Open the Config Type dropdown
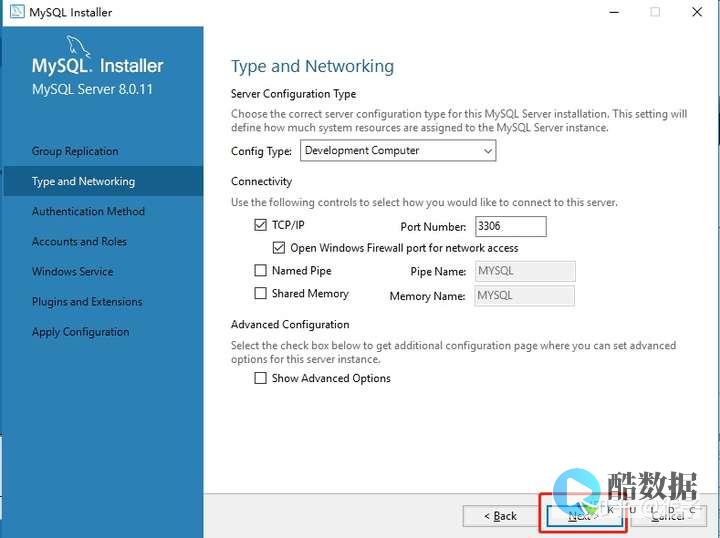This screenshot has width=720, height=538. (x=398, y=151)
